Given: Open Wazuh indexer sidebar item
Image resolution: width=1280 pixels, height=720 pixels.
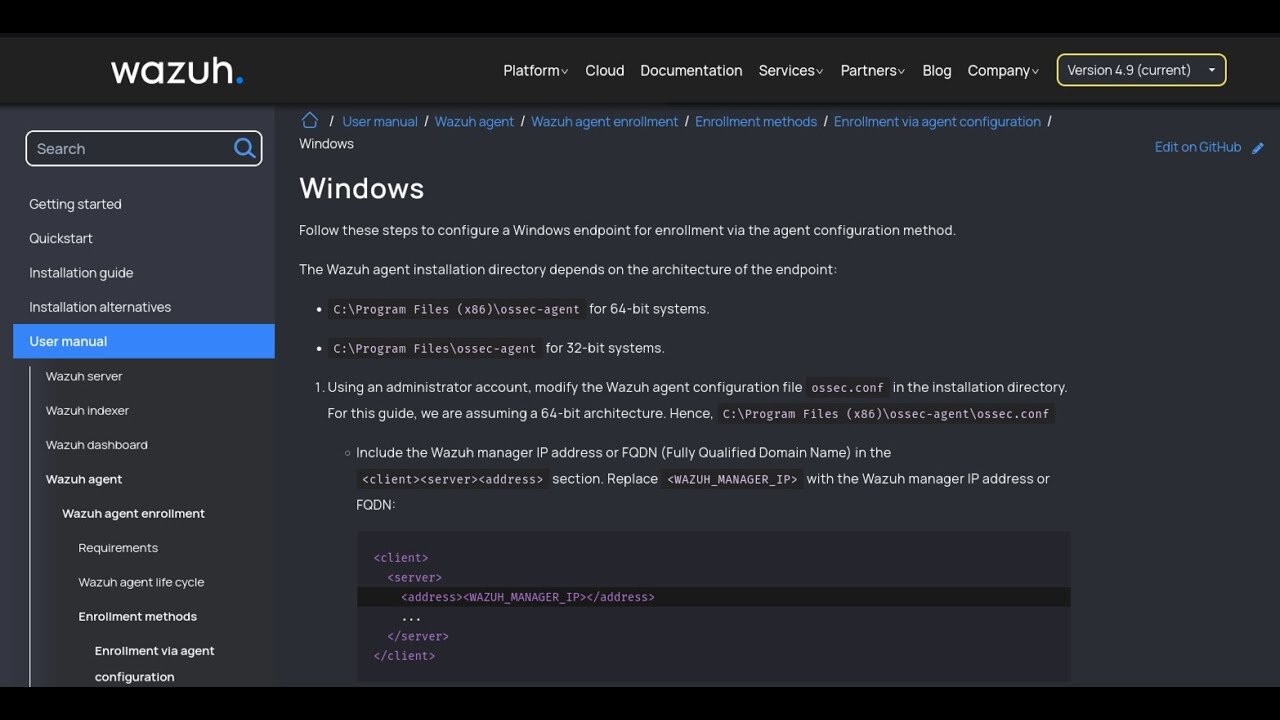Looking at the screenshot, I should [87, 411].
